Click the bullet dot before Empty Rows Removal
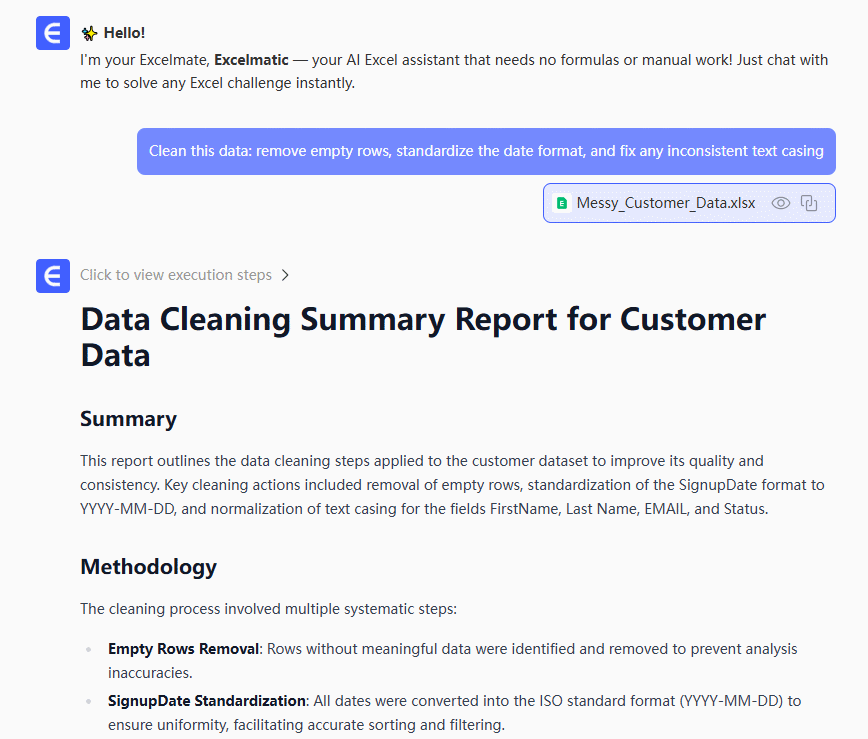This screenshot has width=868, height=739. [89, 650]
